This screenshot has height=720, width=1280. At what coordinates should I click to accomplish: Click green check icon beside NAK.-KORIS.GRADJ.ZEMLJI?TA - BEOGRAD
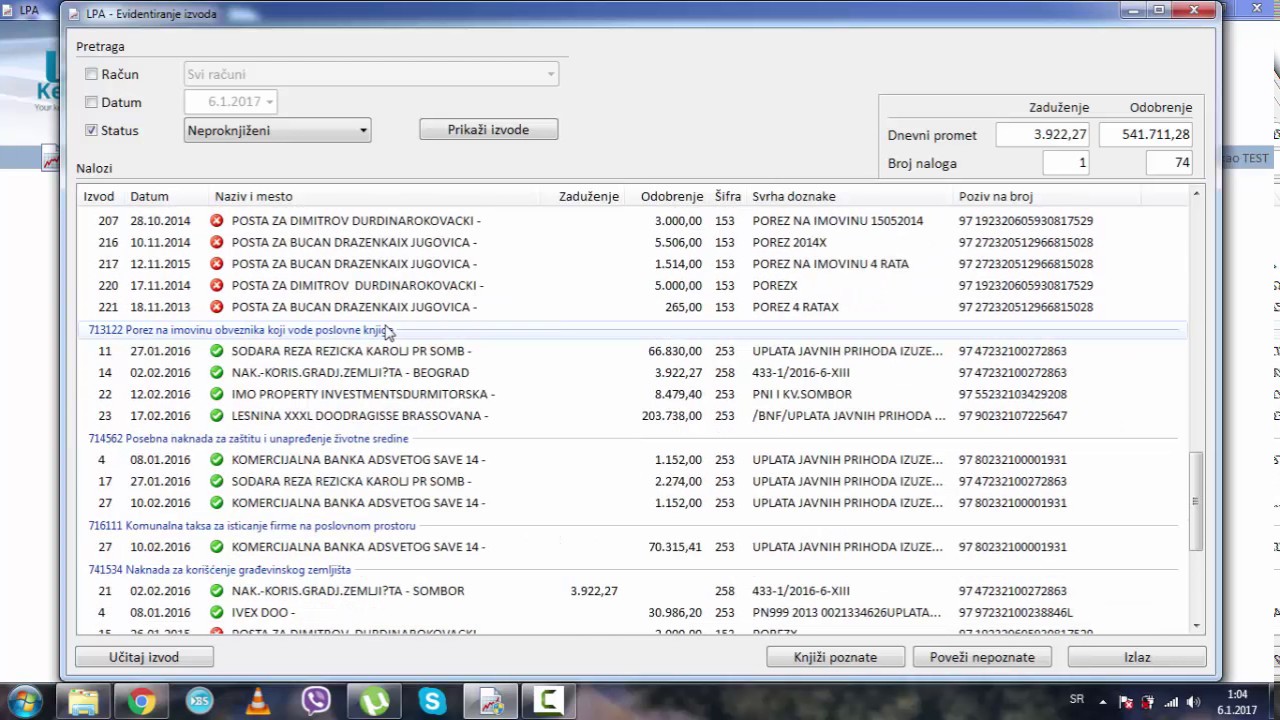216,373
